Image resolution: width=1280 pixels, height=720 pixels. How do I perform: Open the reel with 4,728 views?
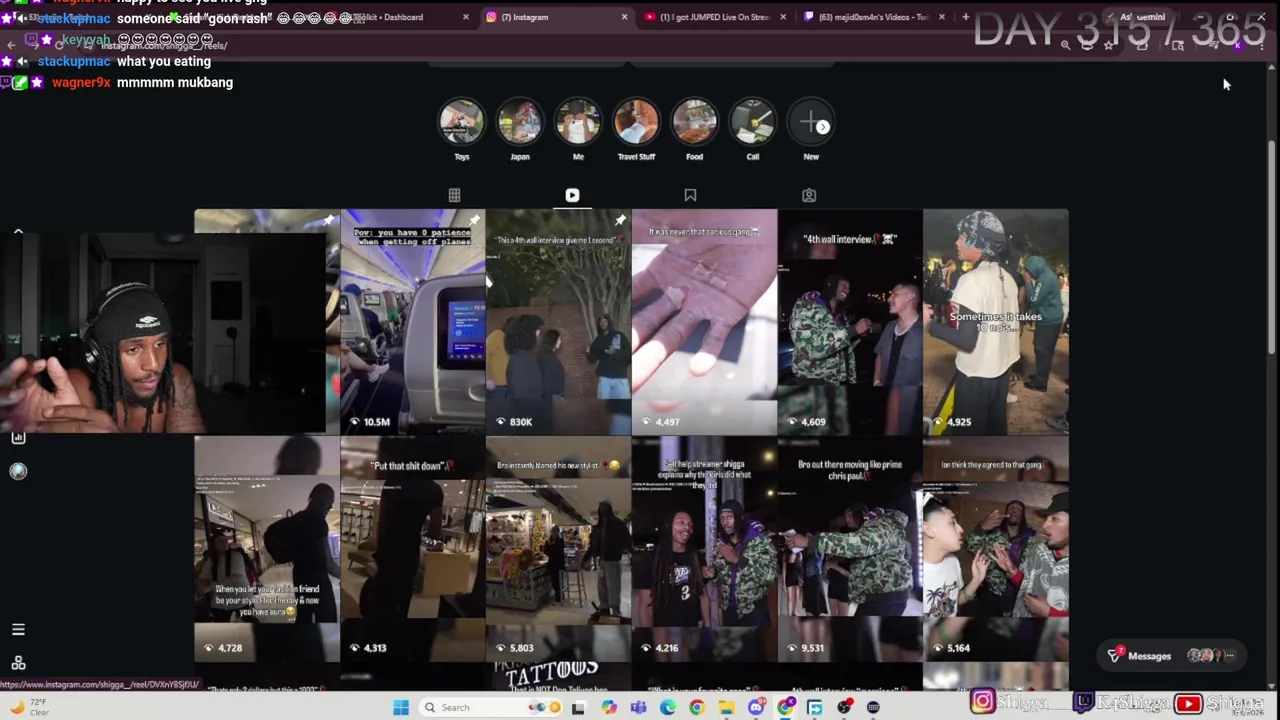point(267,548)
